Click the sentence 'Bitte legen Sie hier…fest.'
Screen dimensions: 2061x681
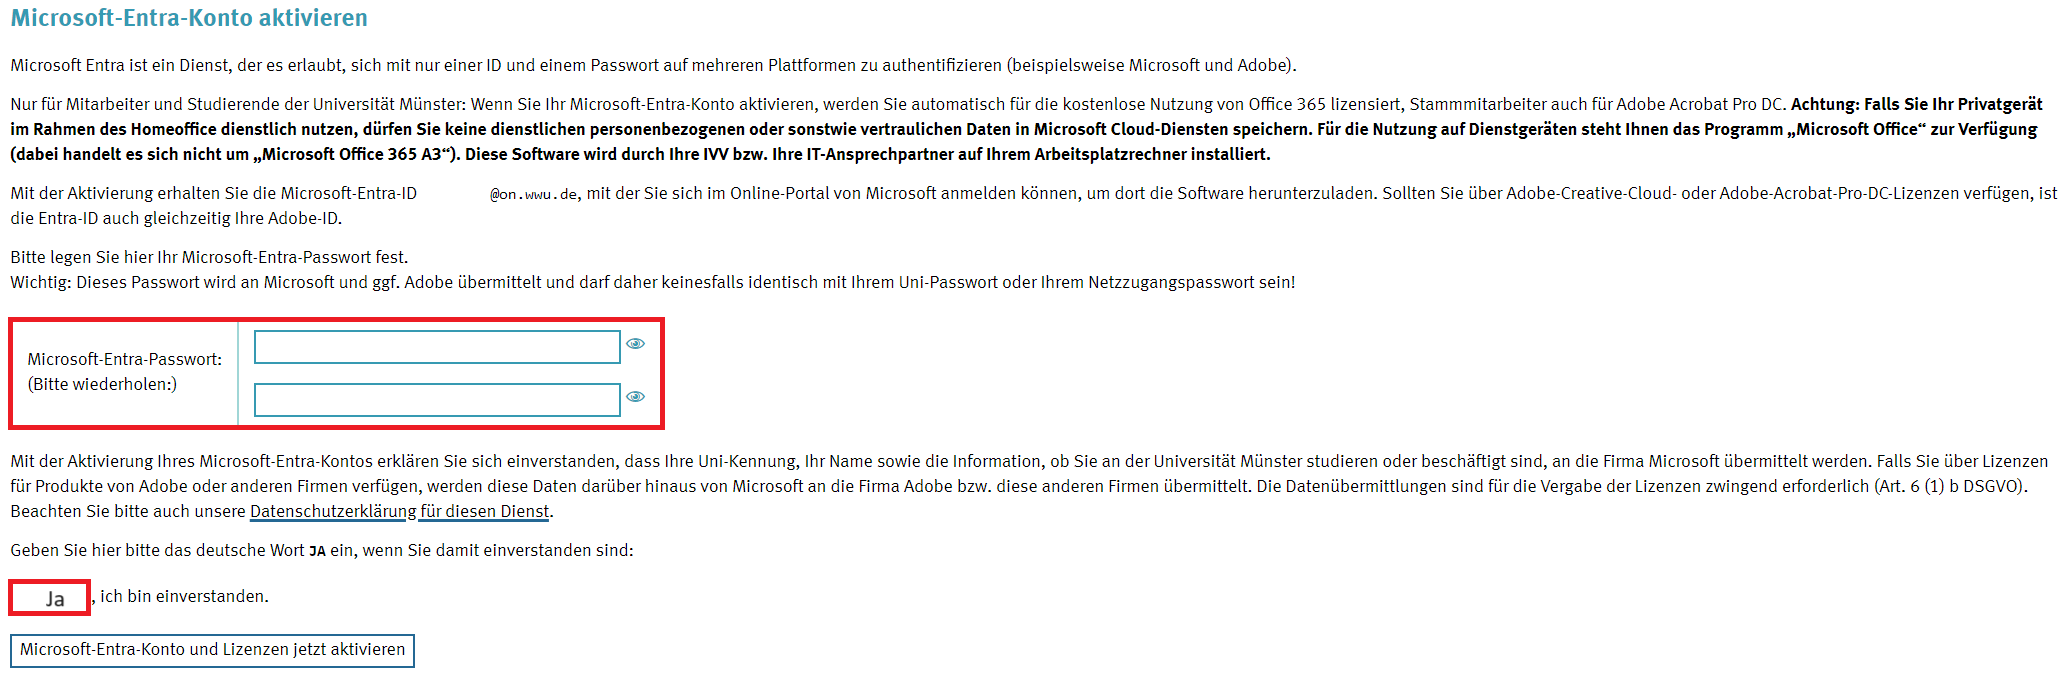point(209,257)
